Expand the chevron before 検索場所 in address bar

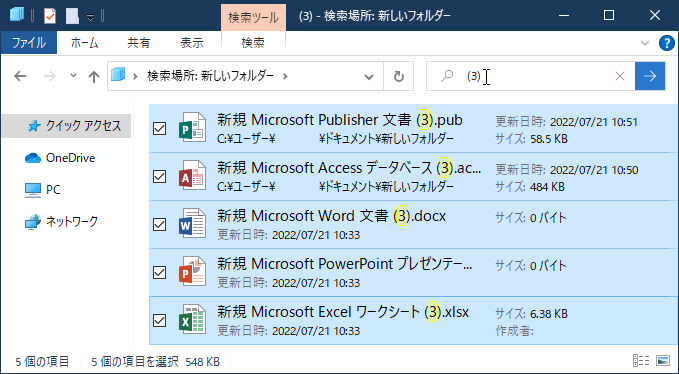pos(136,77)
